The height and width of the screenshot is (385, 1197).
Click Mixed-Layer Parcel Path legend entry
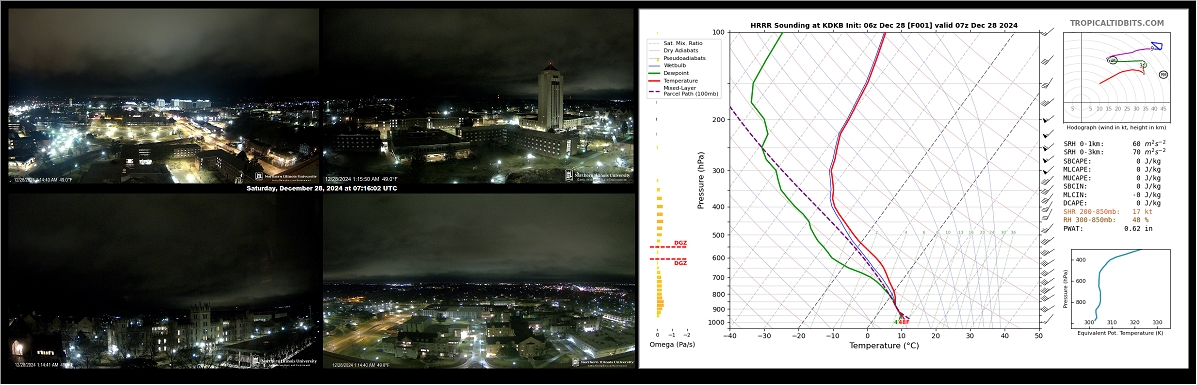(x=681, y=91)
